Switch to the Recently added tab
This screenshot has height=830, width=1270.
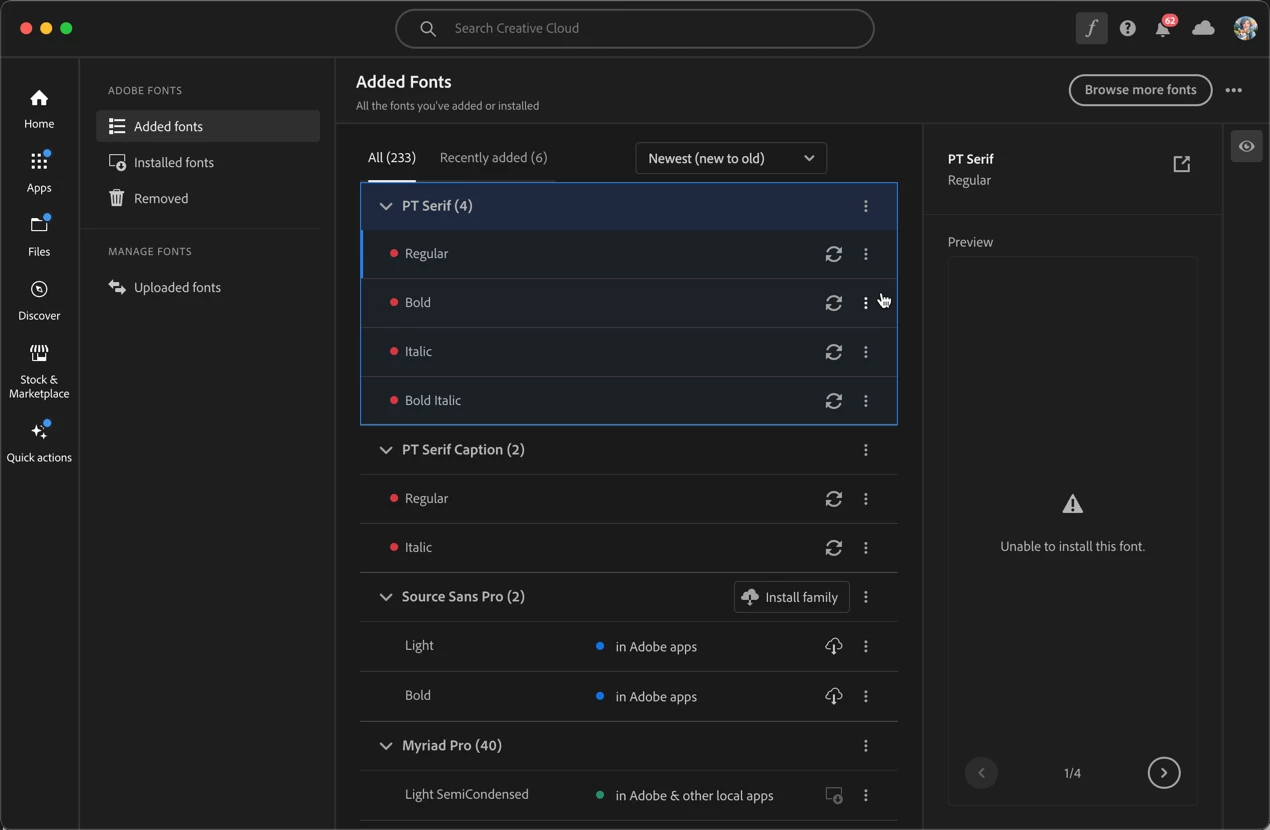493,158
